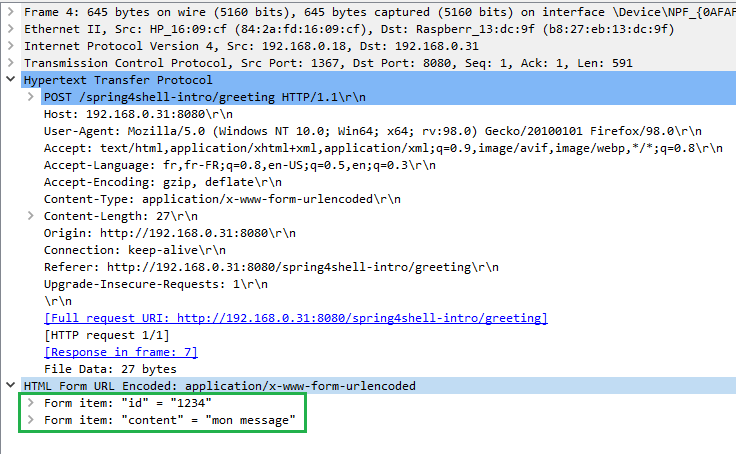The width and height of the screenshot is (736, 454).
Task: Select the User-Agent Mozilla/5.0 line
Action: (373, 131)
